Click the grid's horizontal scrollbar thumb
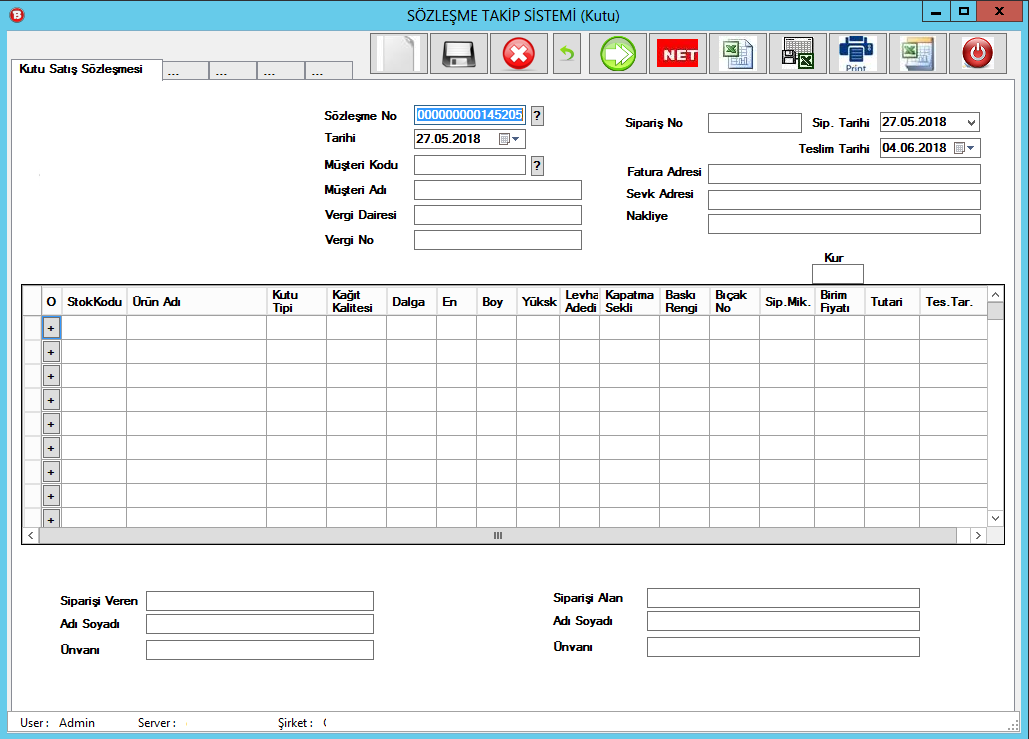 coord(497,536)
